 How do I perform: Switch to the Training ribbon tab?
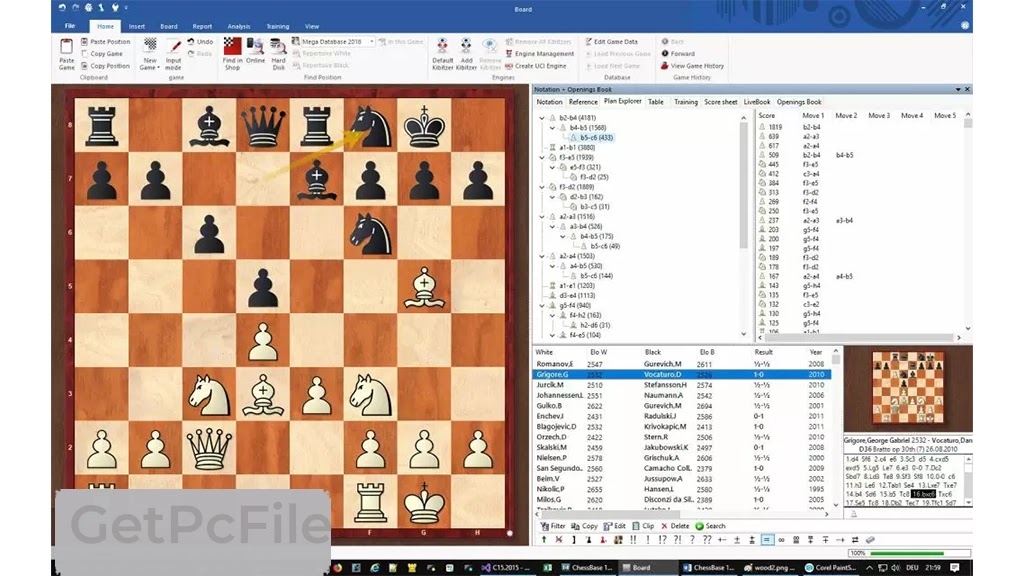tap(278, 27)
